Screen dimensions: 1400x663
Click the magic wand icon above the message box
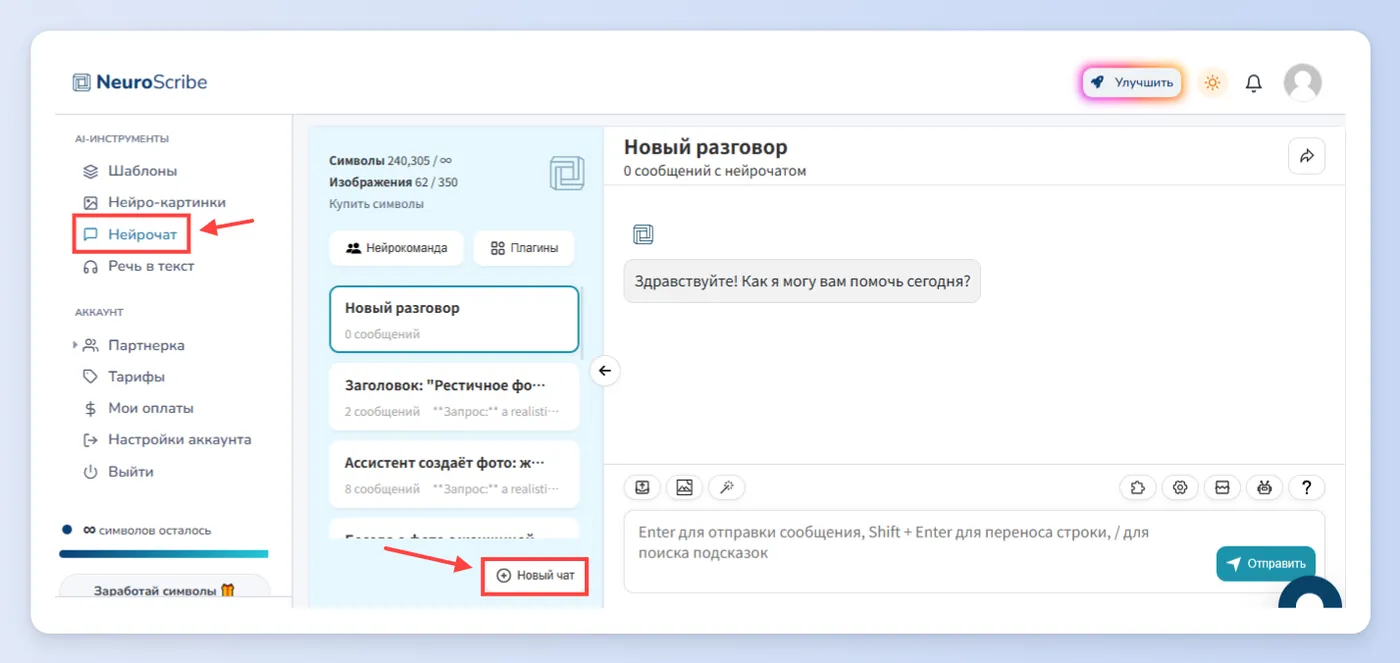pos(726,487)
